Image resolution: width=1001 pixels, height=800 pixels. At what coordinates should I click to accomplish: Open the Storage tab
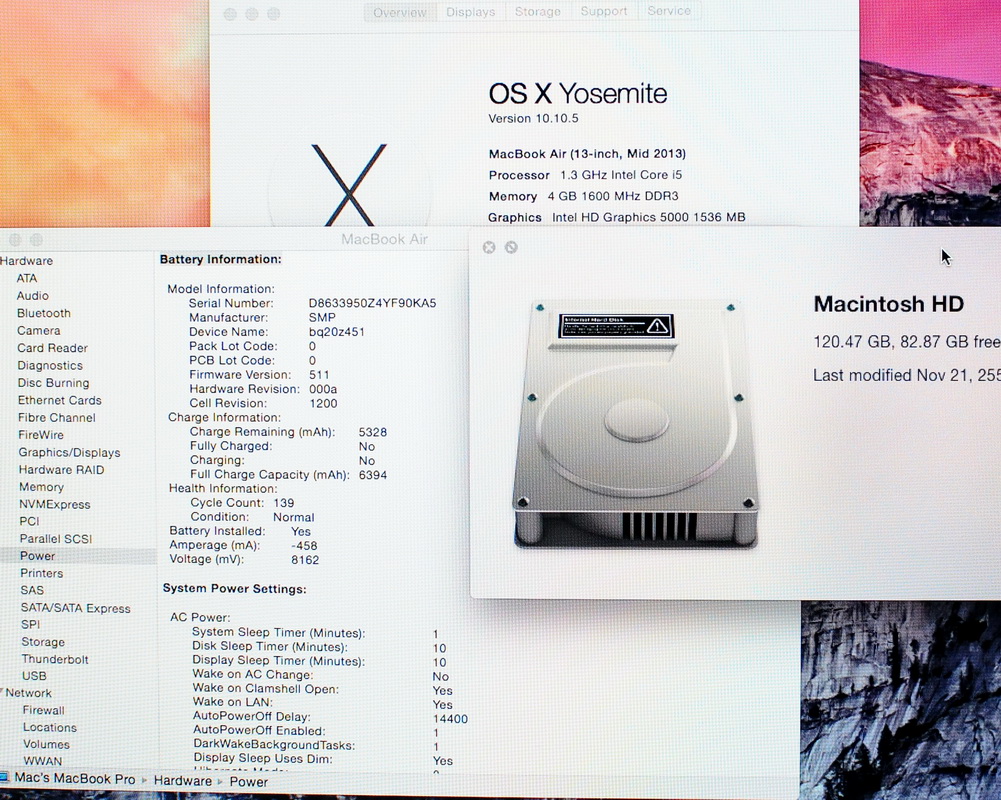[538, 11]
